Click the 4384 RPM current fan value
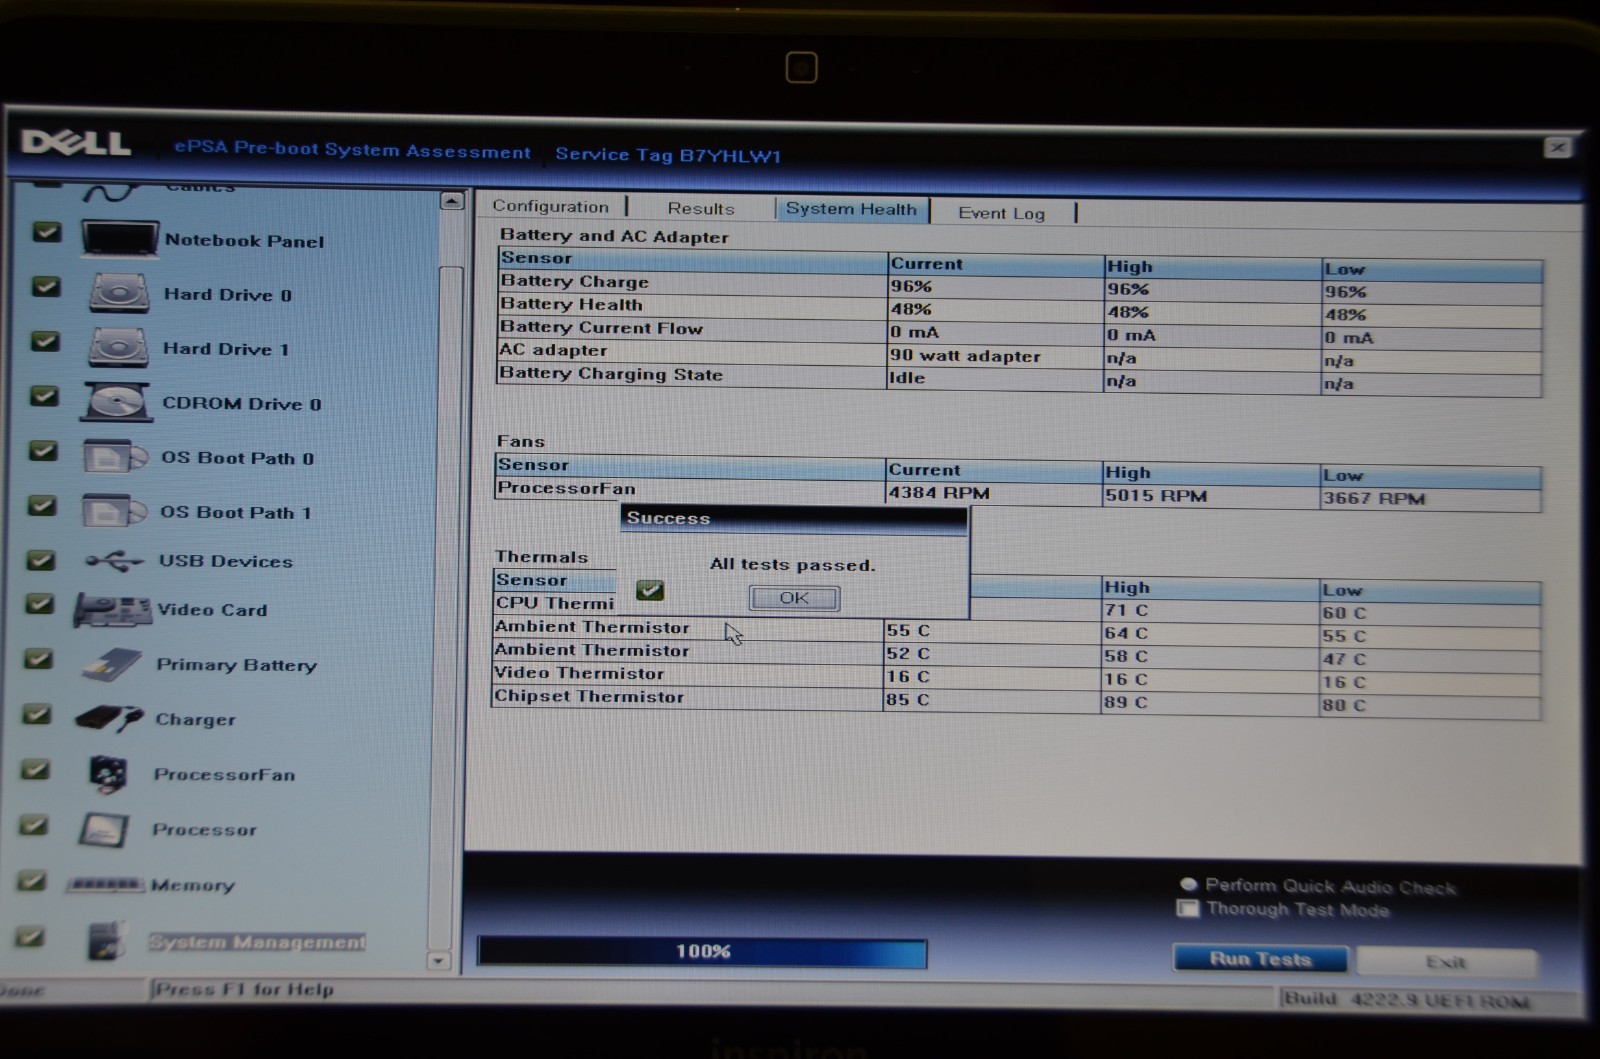1600x1059 pixels. pos(939,492)
